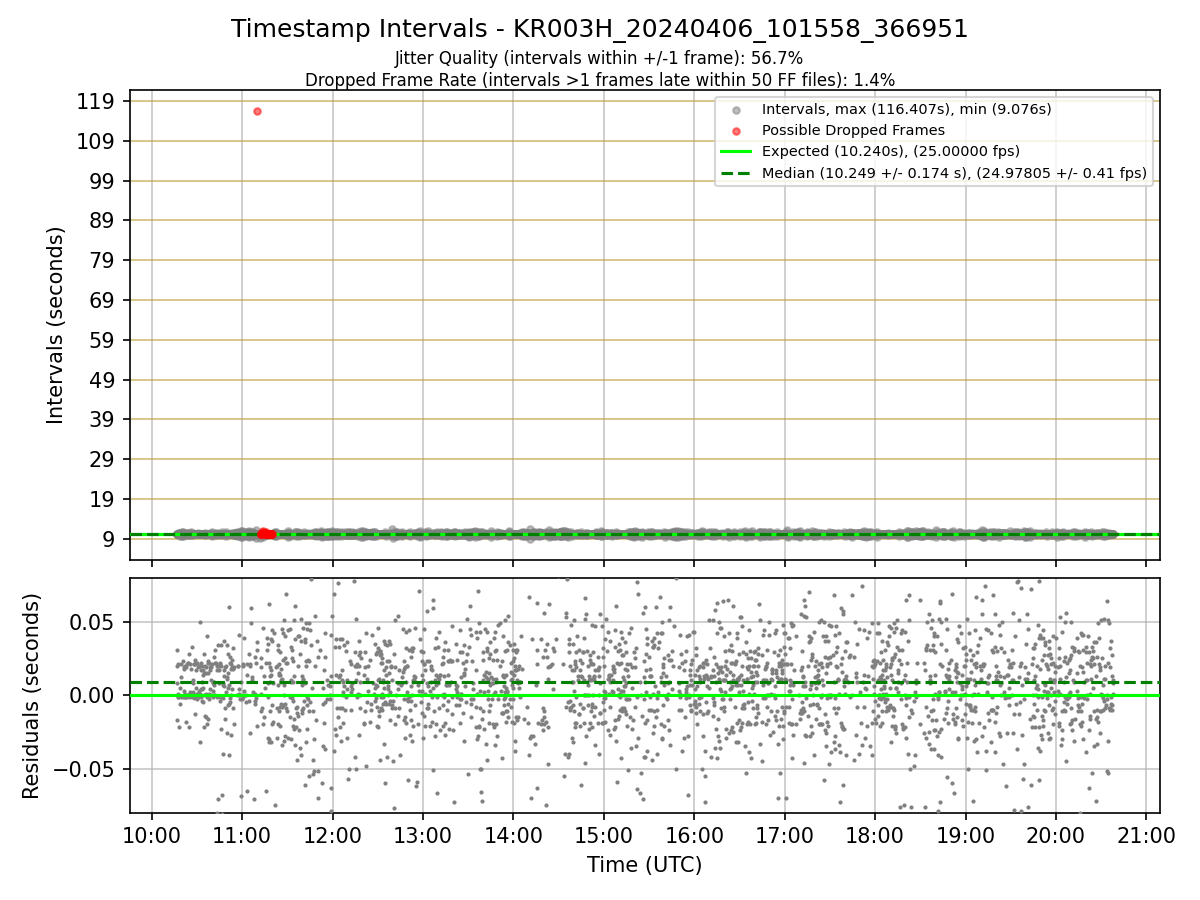Click the red dot marker in the legend

click(737, 131)
